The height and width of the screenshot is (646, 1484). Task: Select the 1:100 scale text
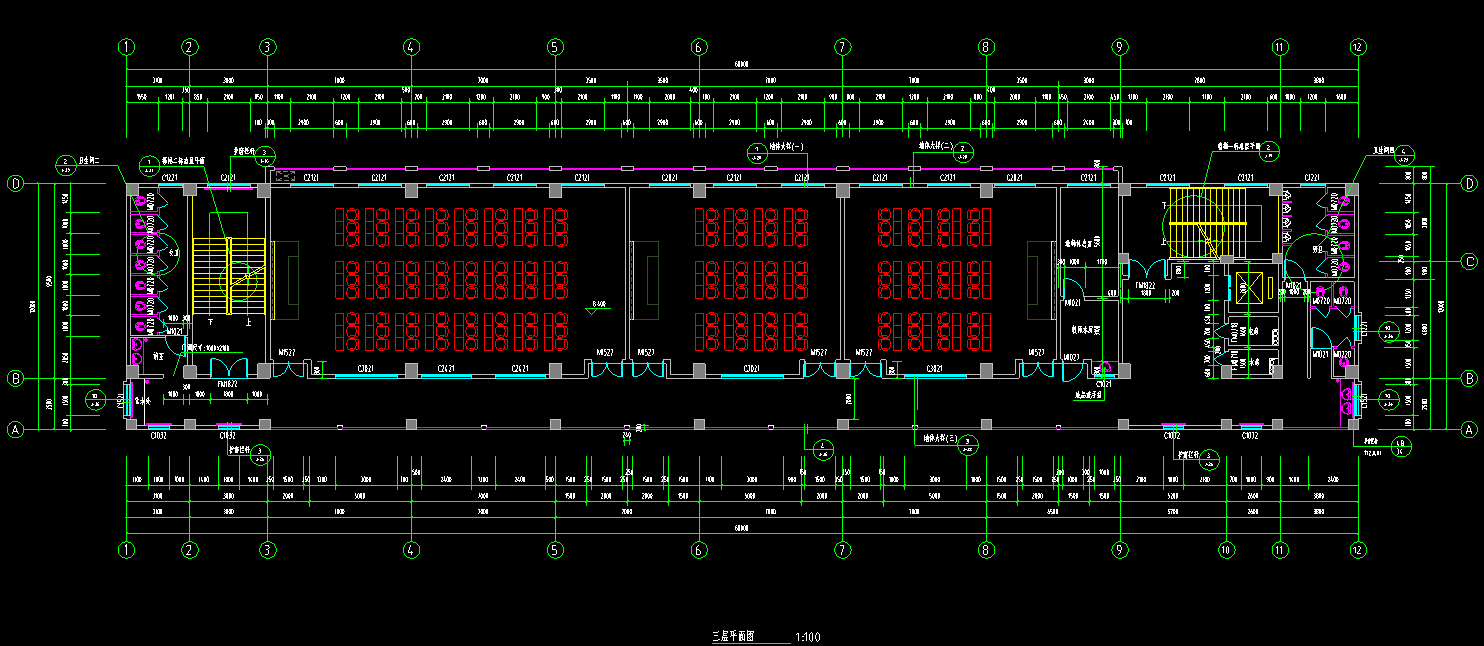pyautogui.click(x=808, y=636)
